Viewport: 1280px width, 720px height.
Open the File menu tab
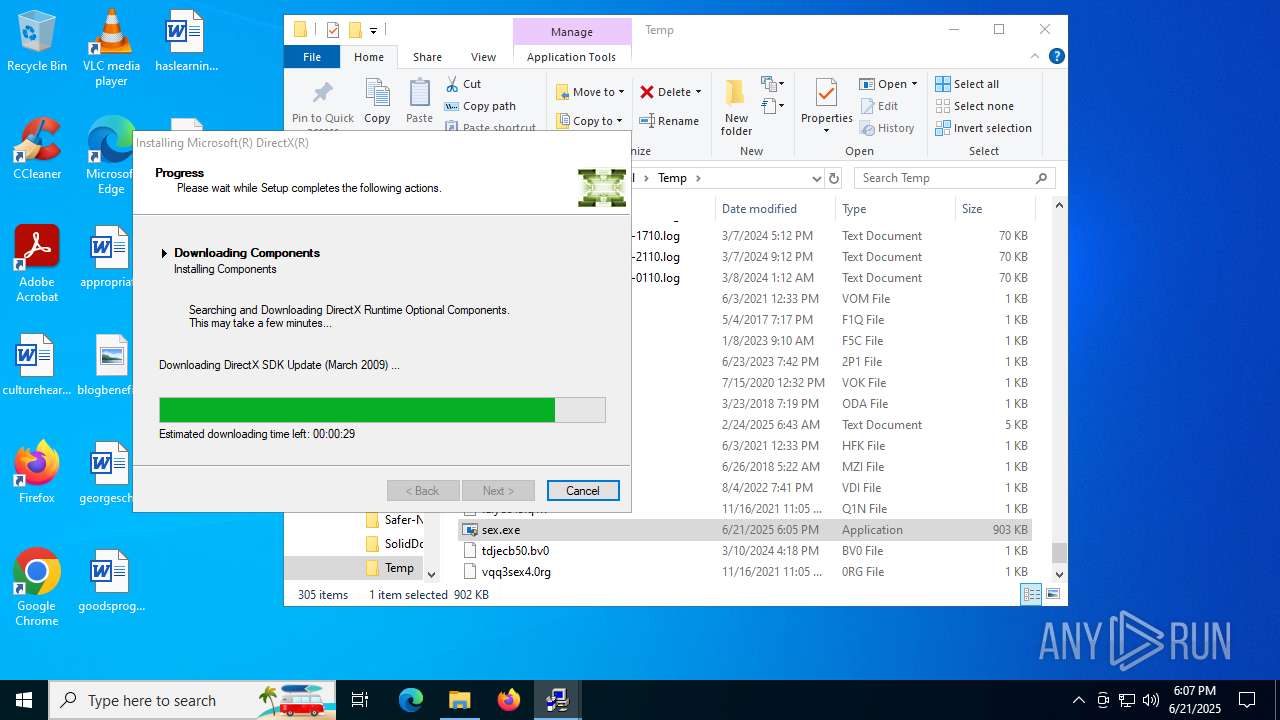[x=312, y=57]
